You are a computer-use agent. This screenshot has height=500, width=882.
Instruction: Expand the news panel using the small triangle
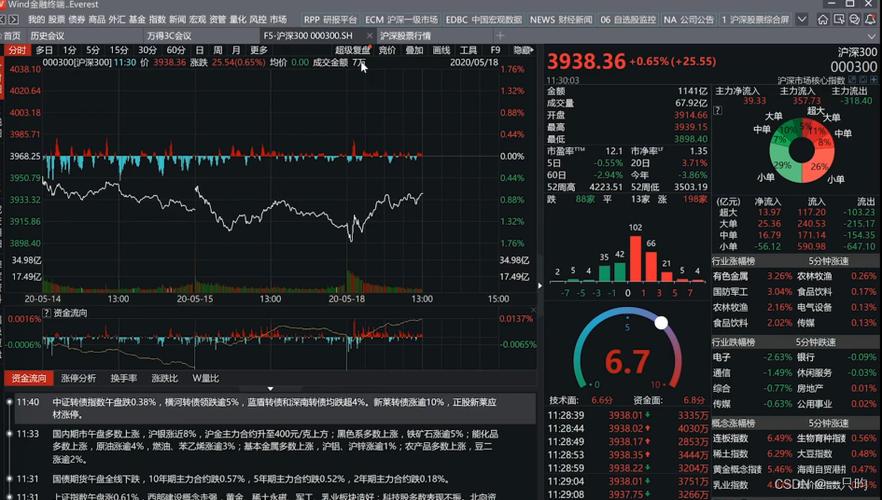[271, 389]
